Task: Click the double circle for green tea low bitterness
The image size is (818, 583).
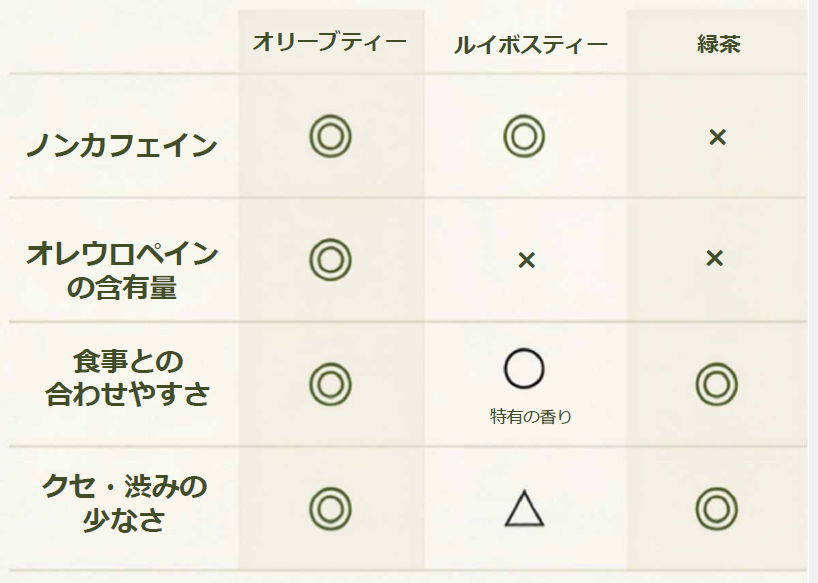Action: pyautogui.click(x=717, y=509)
